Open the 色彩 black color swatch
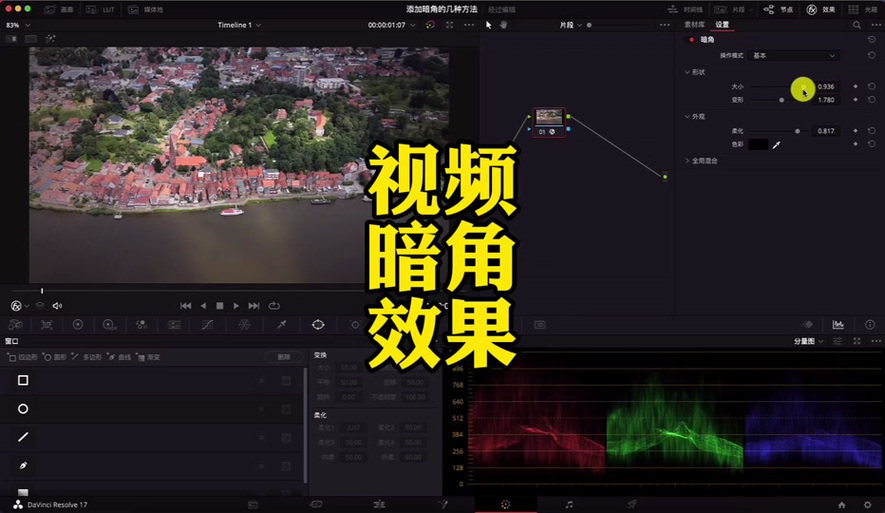The width and height of the screenshot is (885, 513). point(758,144)
